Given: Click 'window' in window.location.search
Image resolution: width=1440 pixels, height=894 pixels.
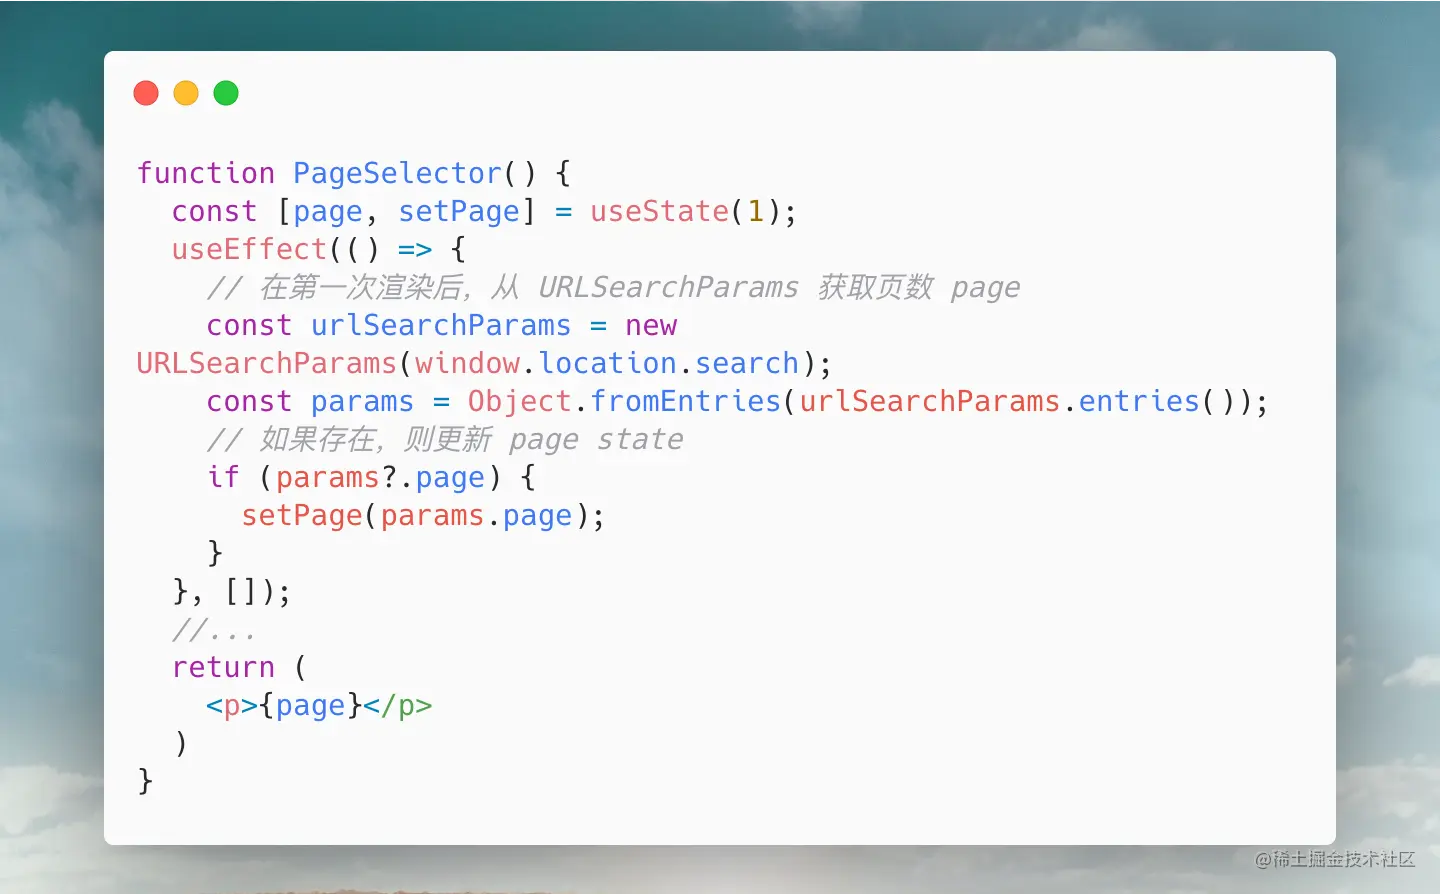Looking at the screenshot, I should tap(467, 363).
